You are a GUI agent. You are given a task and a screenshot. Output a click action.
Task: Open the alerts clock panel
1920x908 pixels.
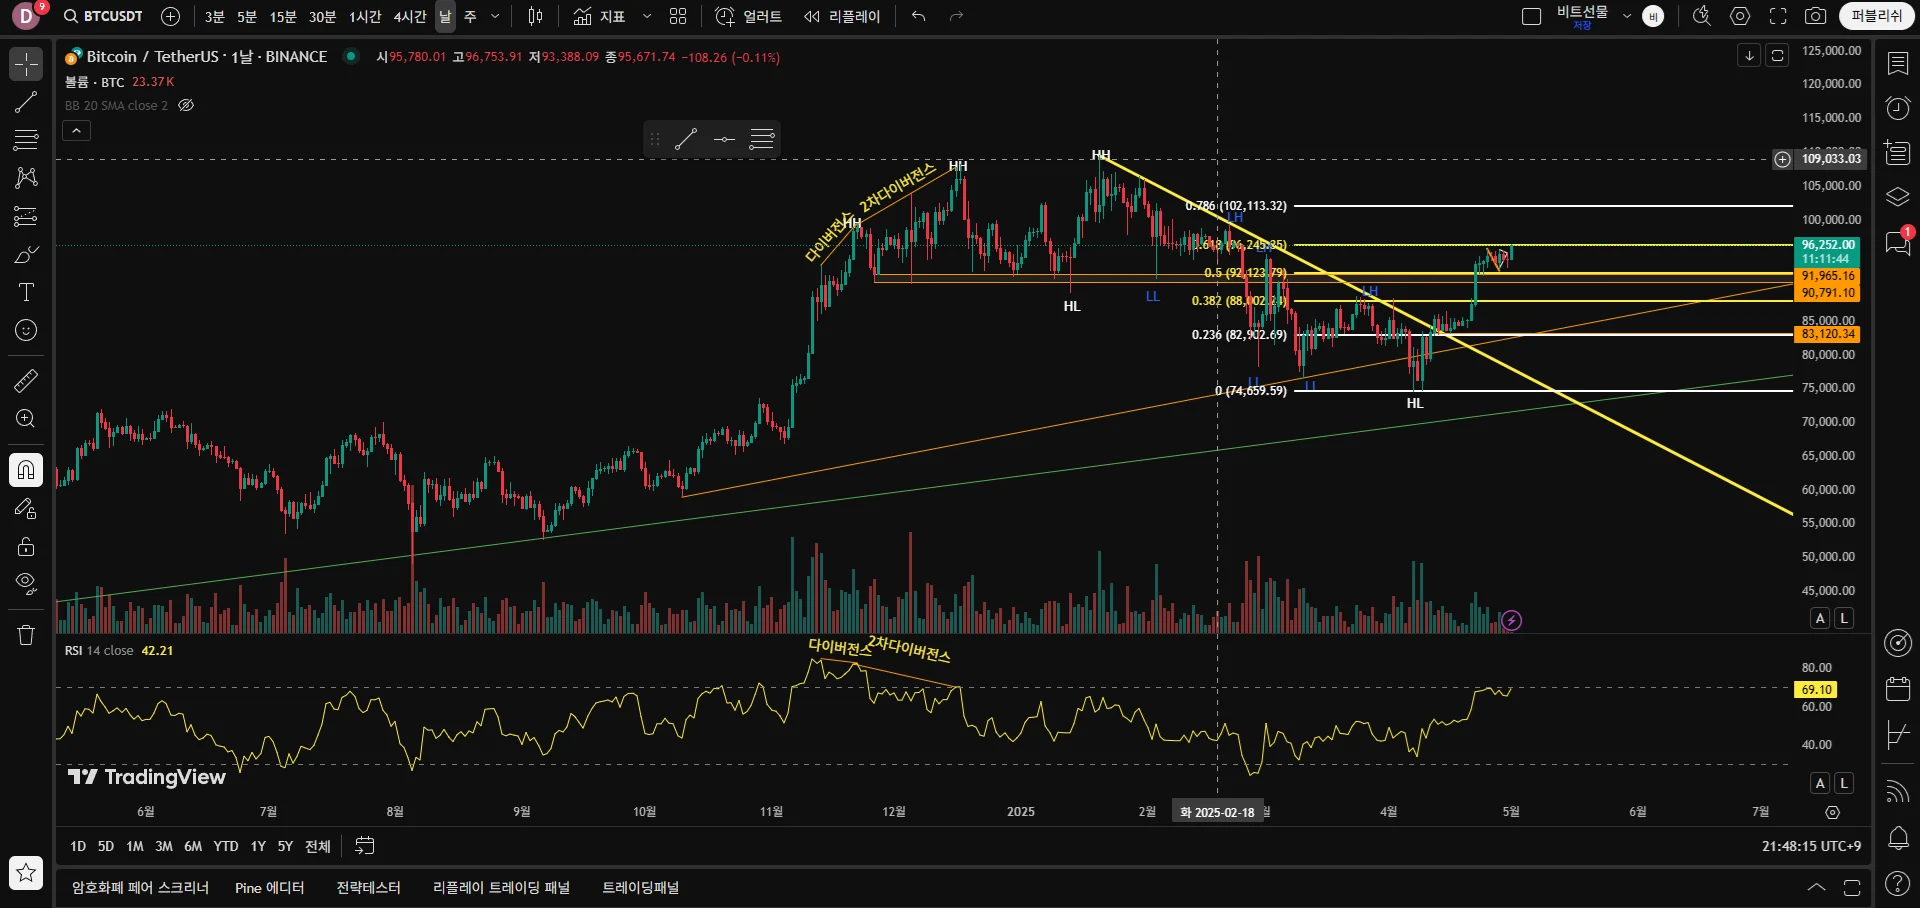point(1897,108)
